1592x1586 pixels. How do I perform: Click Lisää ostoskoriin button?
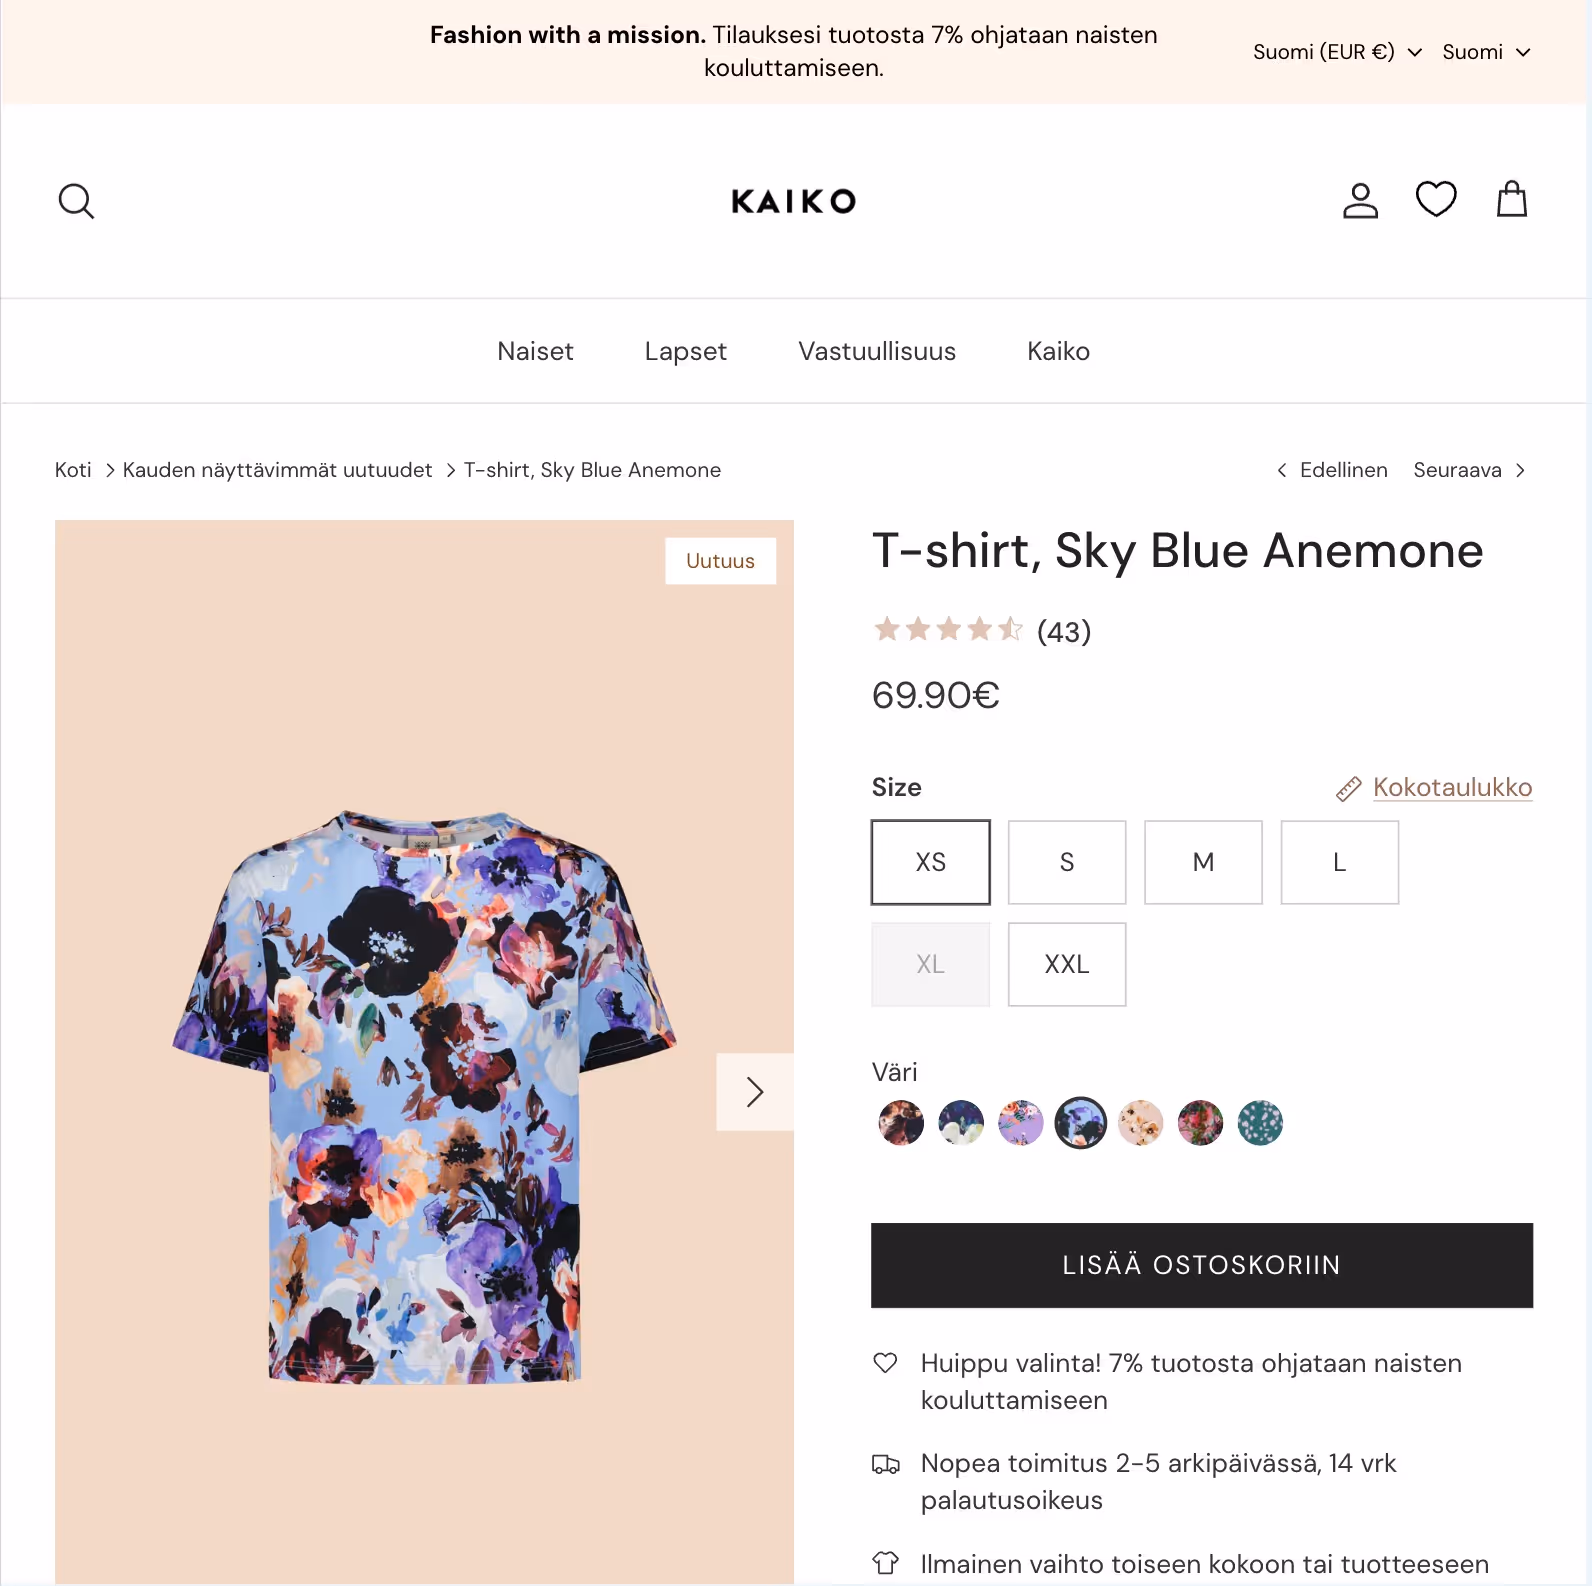(x=1202, y=1265)
